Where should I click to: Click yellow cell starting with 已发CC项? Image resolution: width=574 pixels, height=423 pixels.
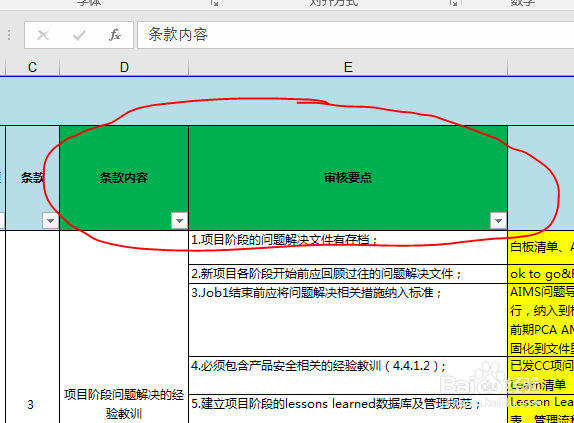click(x=541, y=375)
